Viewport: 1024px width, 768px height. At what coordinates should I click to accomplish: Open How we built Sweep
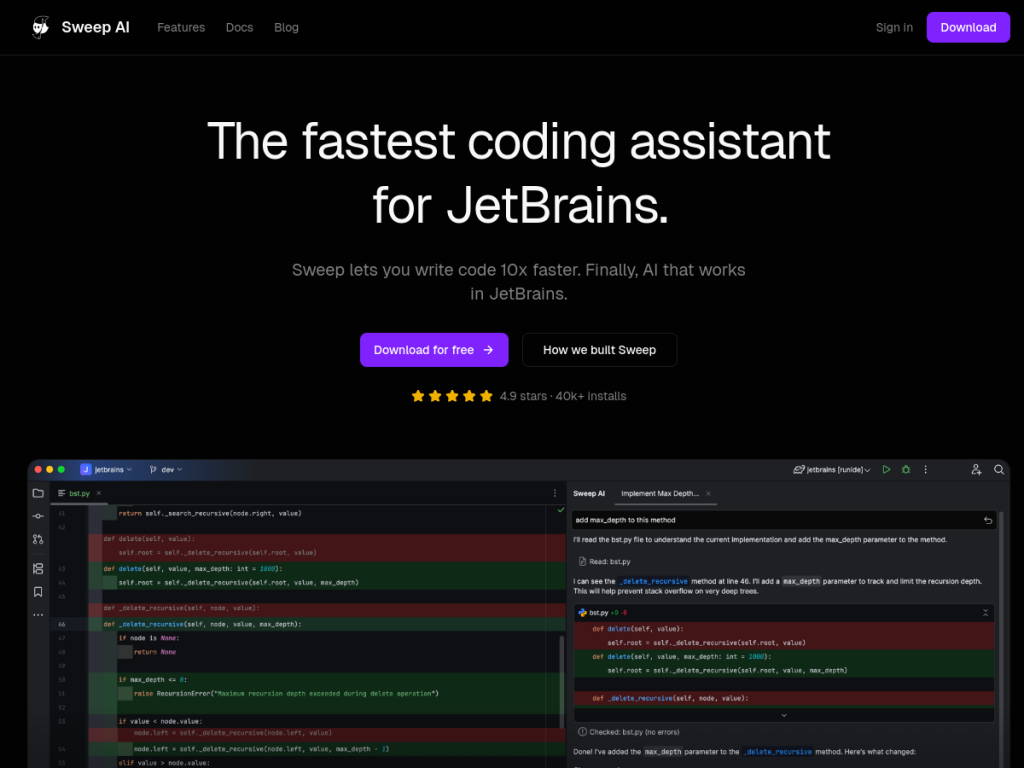[x=600, y=350]
